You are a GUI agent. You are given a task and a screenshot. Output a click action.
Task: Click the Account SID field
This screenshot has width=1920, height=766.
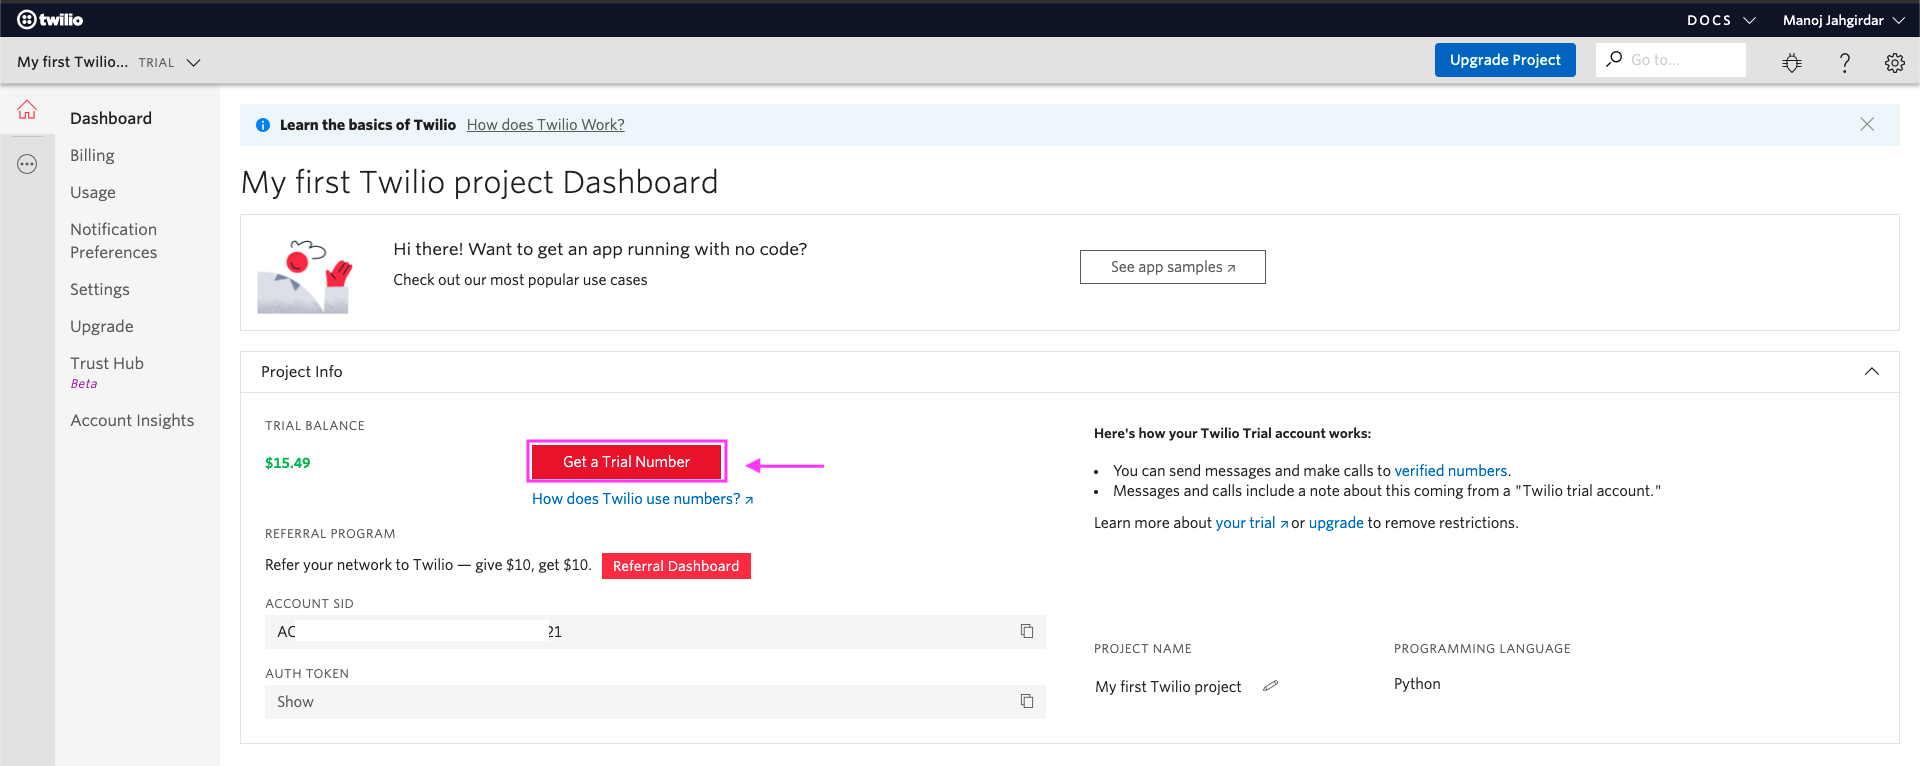655,632
